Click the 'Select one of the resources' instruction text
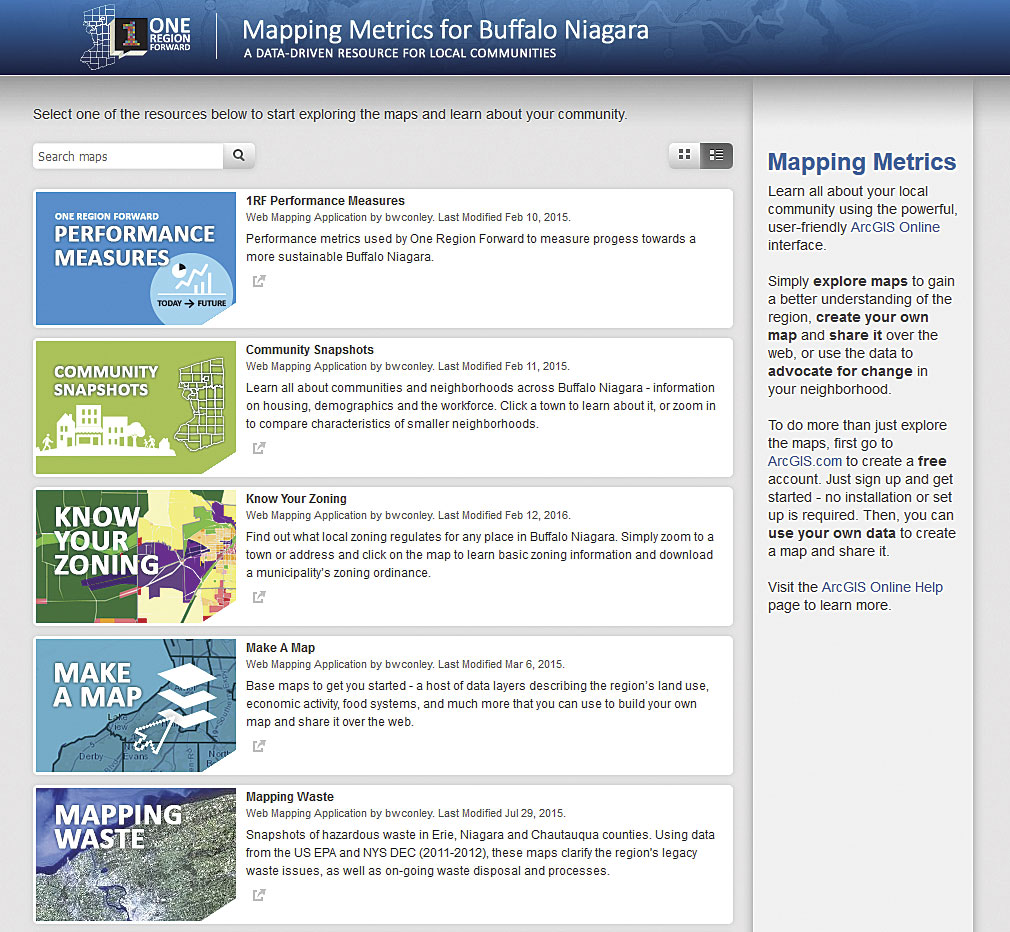Screen dimensions: 1010x932 pyautogui.click(x=330, y=115)
